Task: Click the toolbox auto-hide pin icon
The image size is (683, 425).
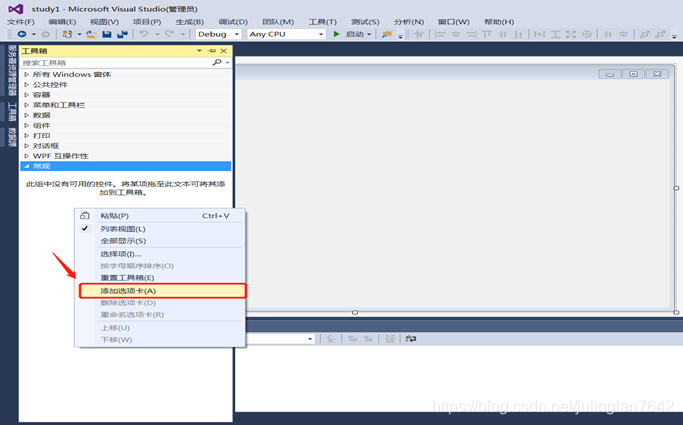Action: (212, 51)
